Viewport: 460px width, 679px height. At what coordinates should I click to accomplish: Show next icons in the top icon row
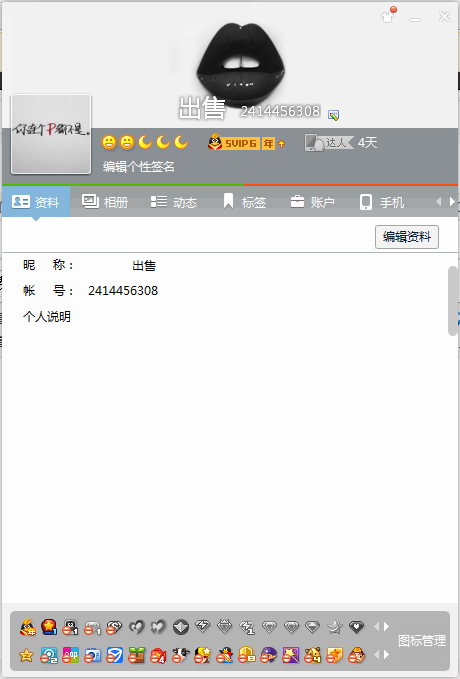(x=386, y=627)
